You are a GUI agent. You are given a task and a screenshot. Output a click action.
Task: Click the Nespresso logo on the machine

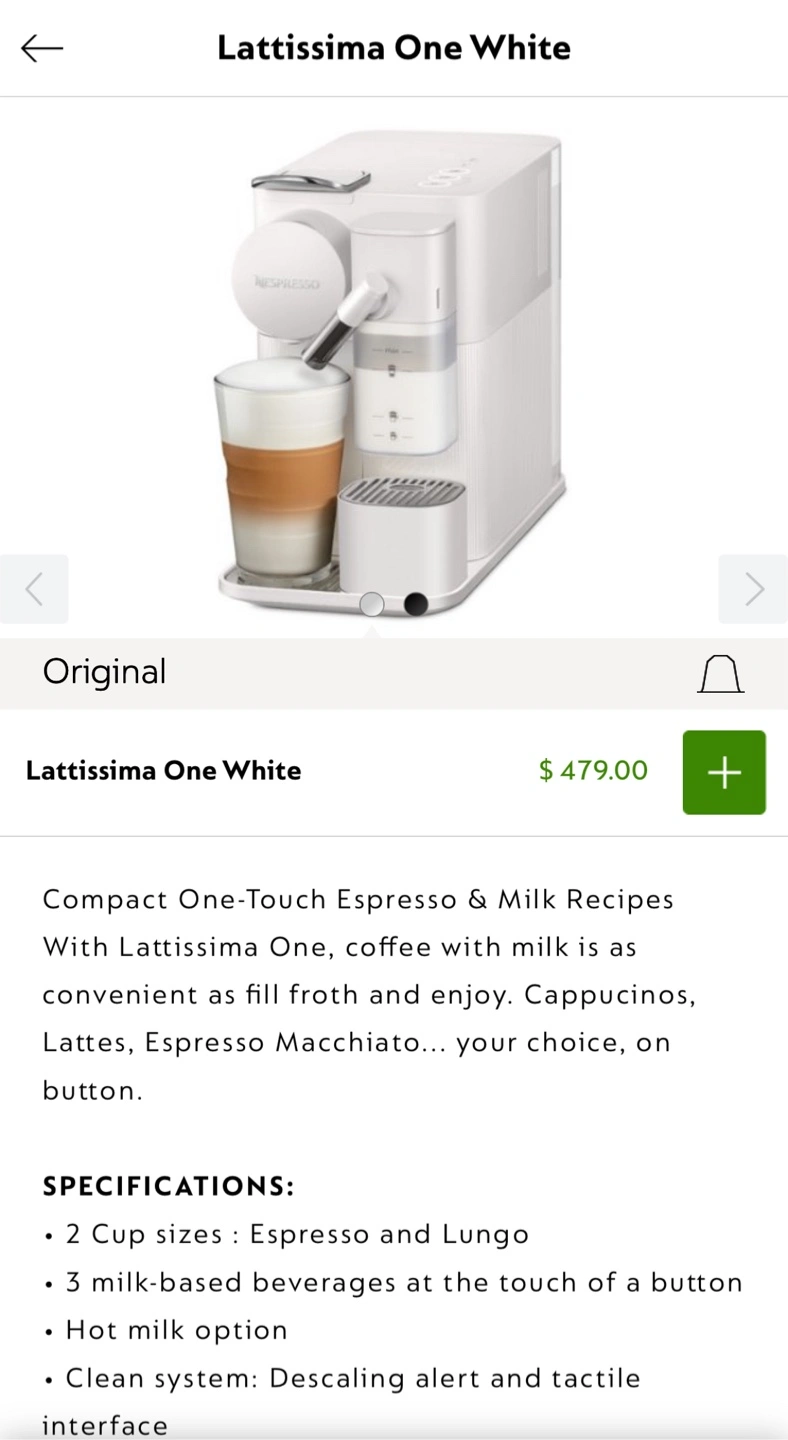pos(287,283)
